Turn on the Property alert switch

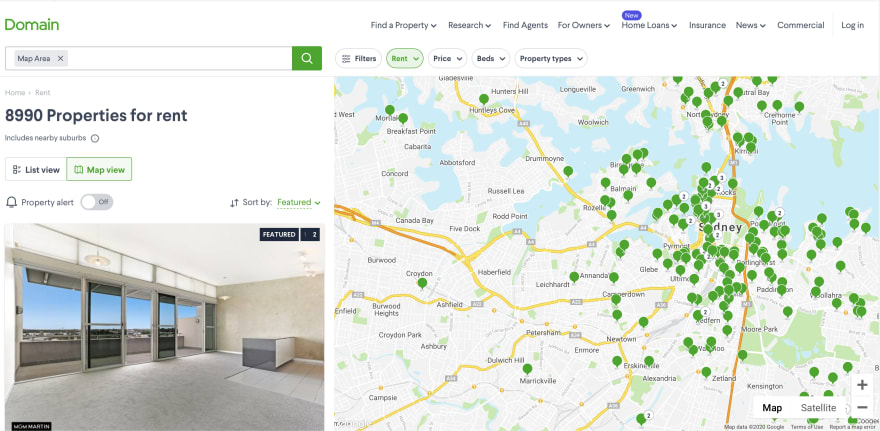pos(97,202)
